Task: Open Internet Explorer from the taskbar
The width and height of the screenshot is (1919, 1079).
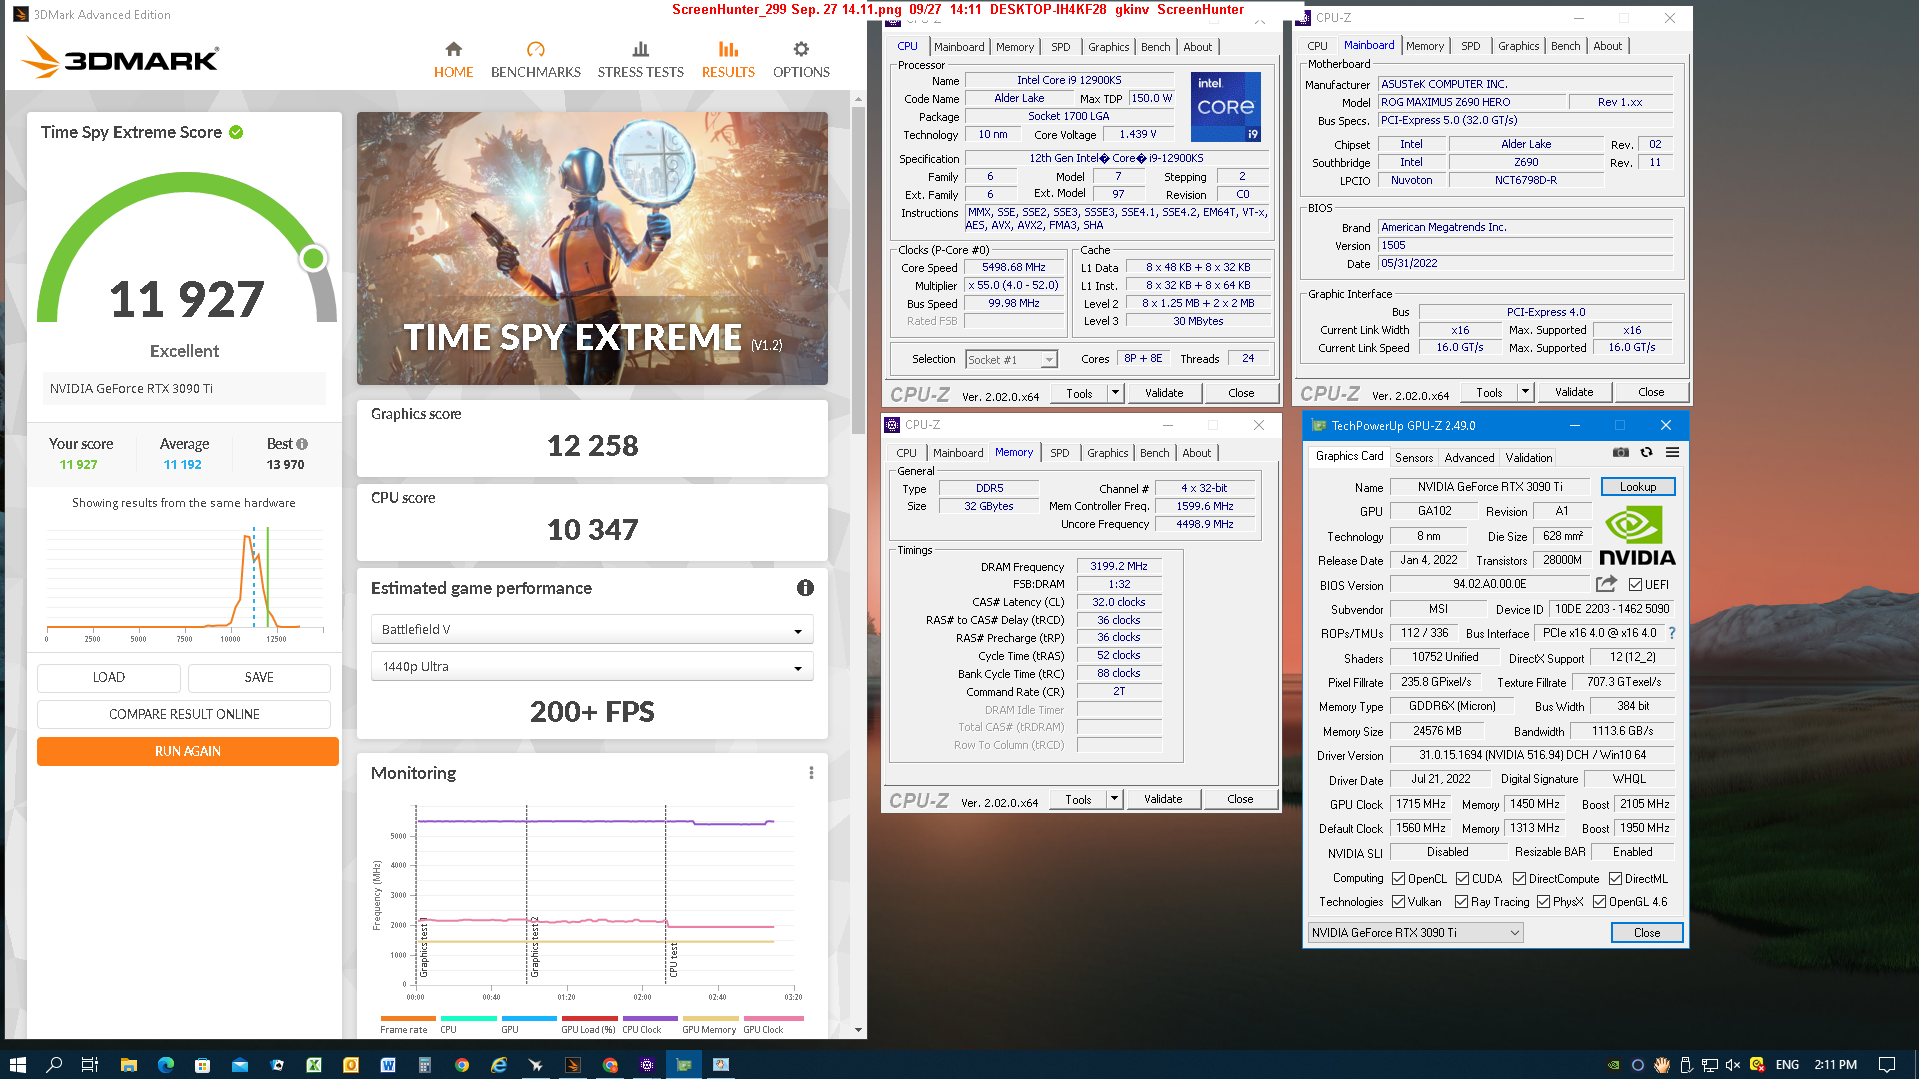Action: point(499,1065)
